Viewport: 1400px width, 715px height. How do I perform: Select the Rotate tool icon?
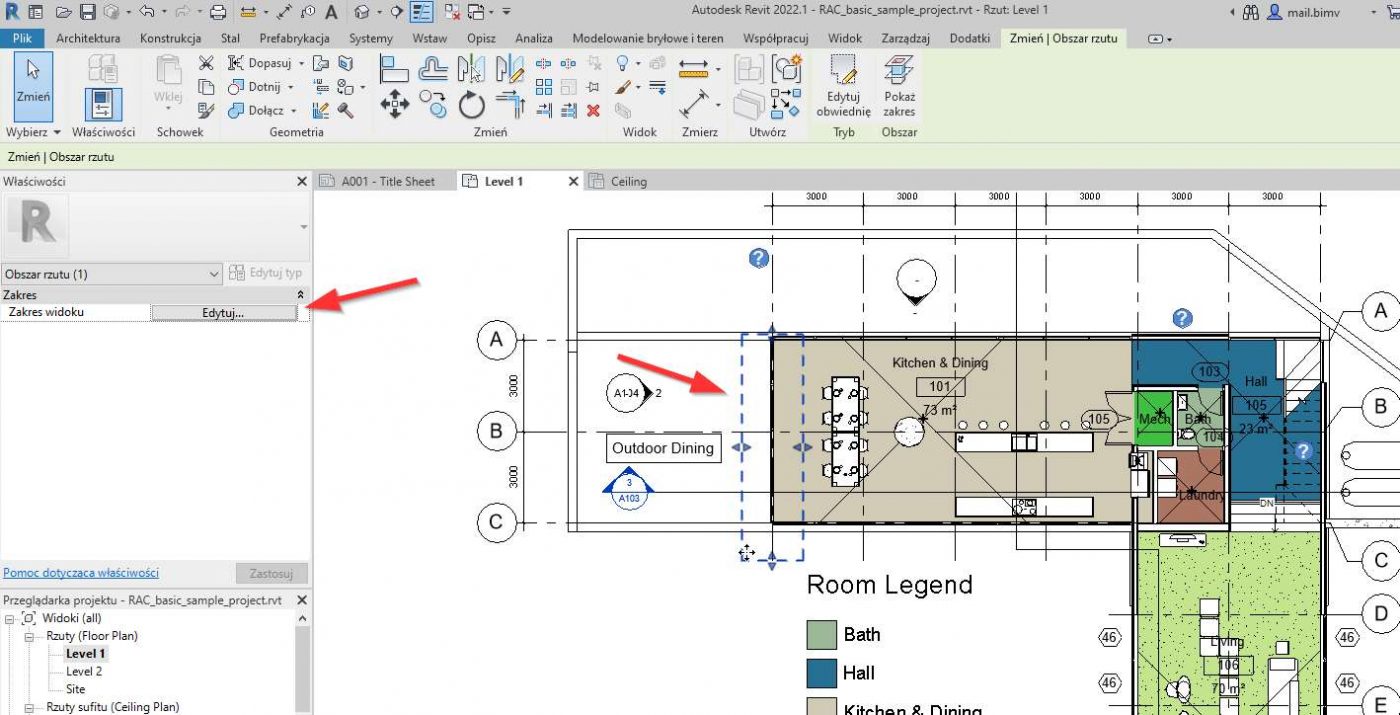click(471, 104)
